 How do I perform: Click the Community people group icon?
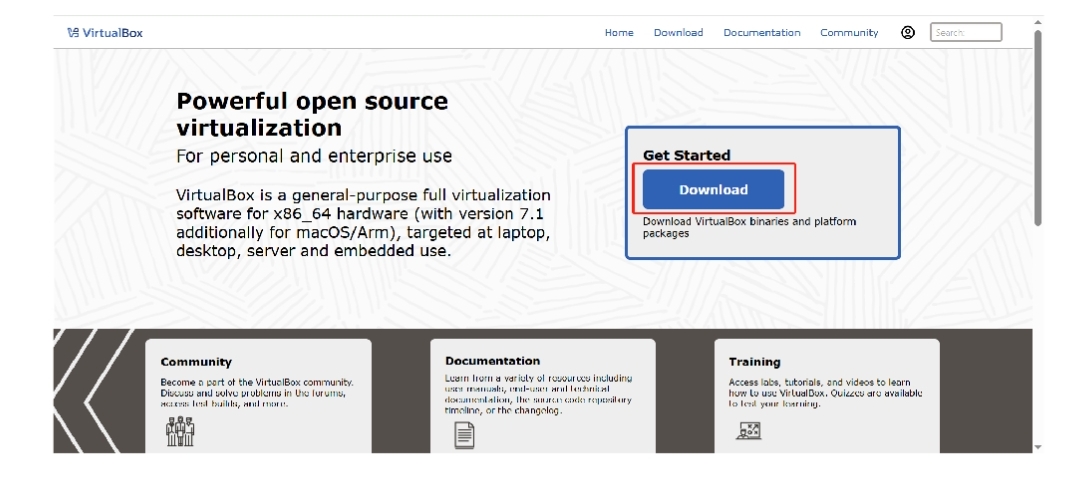point(180,431)
